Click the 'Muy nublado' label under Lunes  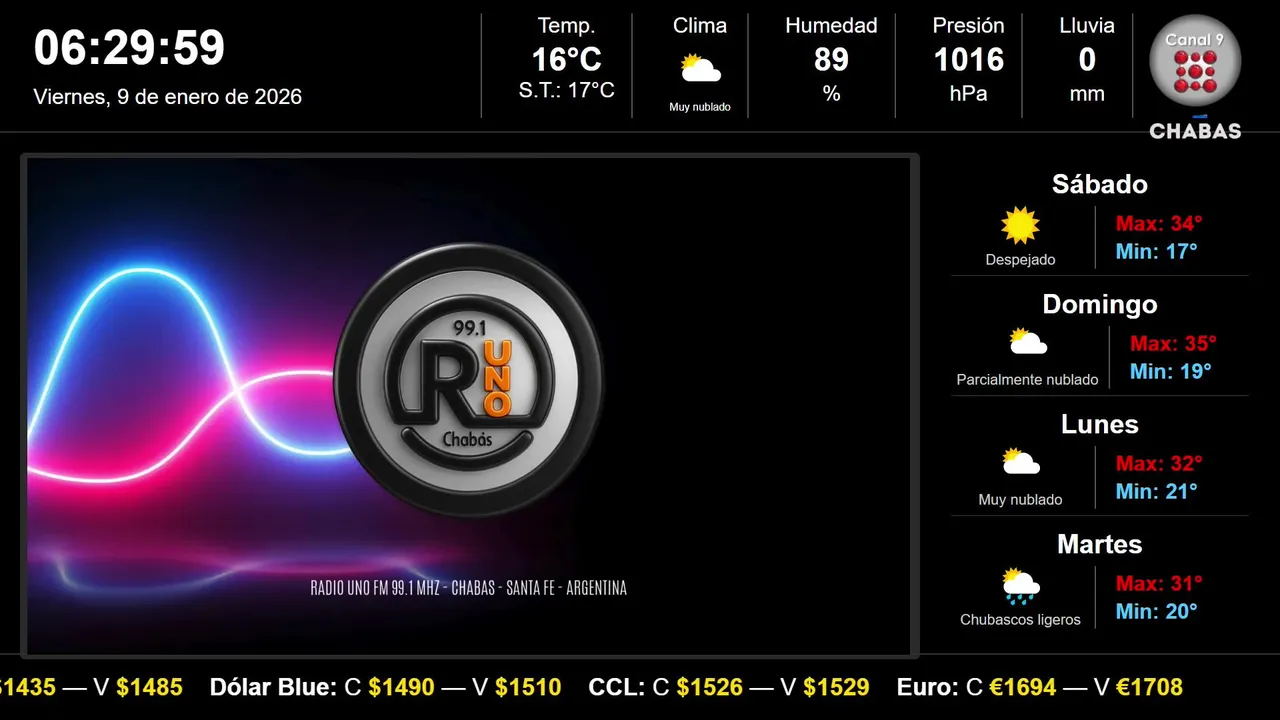1020,500
